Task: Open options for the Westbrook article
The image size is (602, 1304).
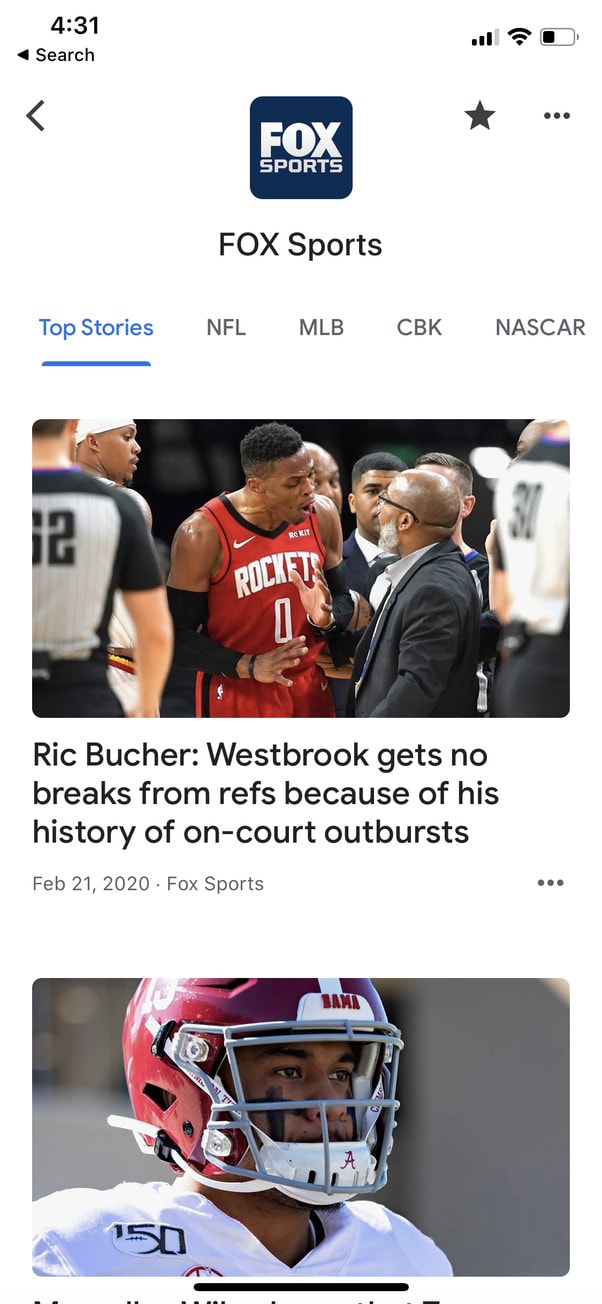Action: (551, 883)
